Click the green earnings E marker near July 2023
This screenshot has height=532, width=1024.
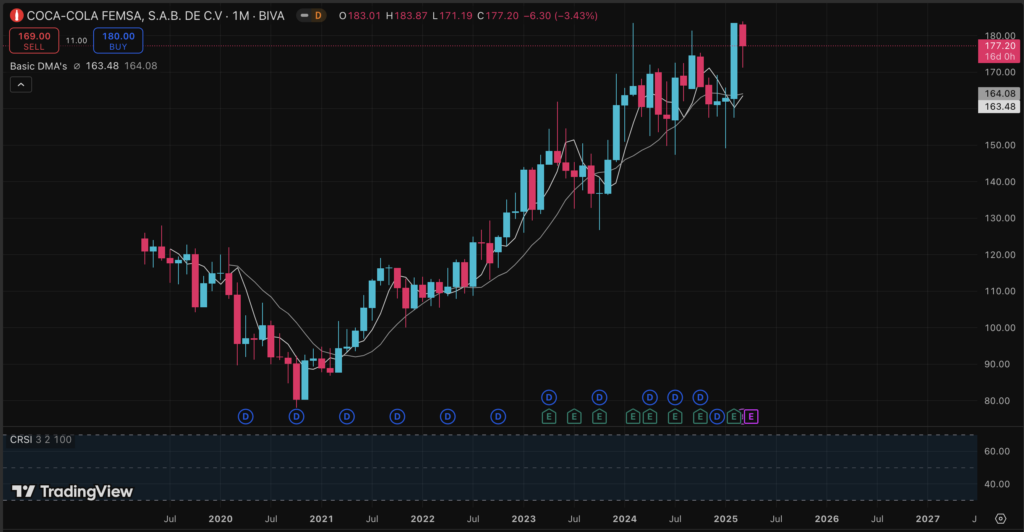click(x=574, y=416)
